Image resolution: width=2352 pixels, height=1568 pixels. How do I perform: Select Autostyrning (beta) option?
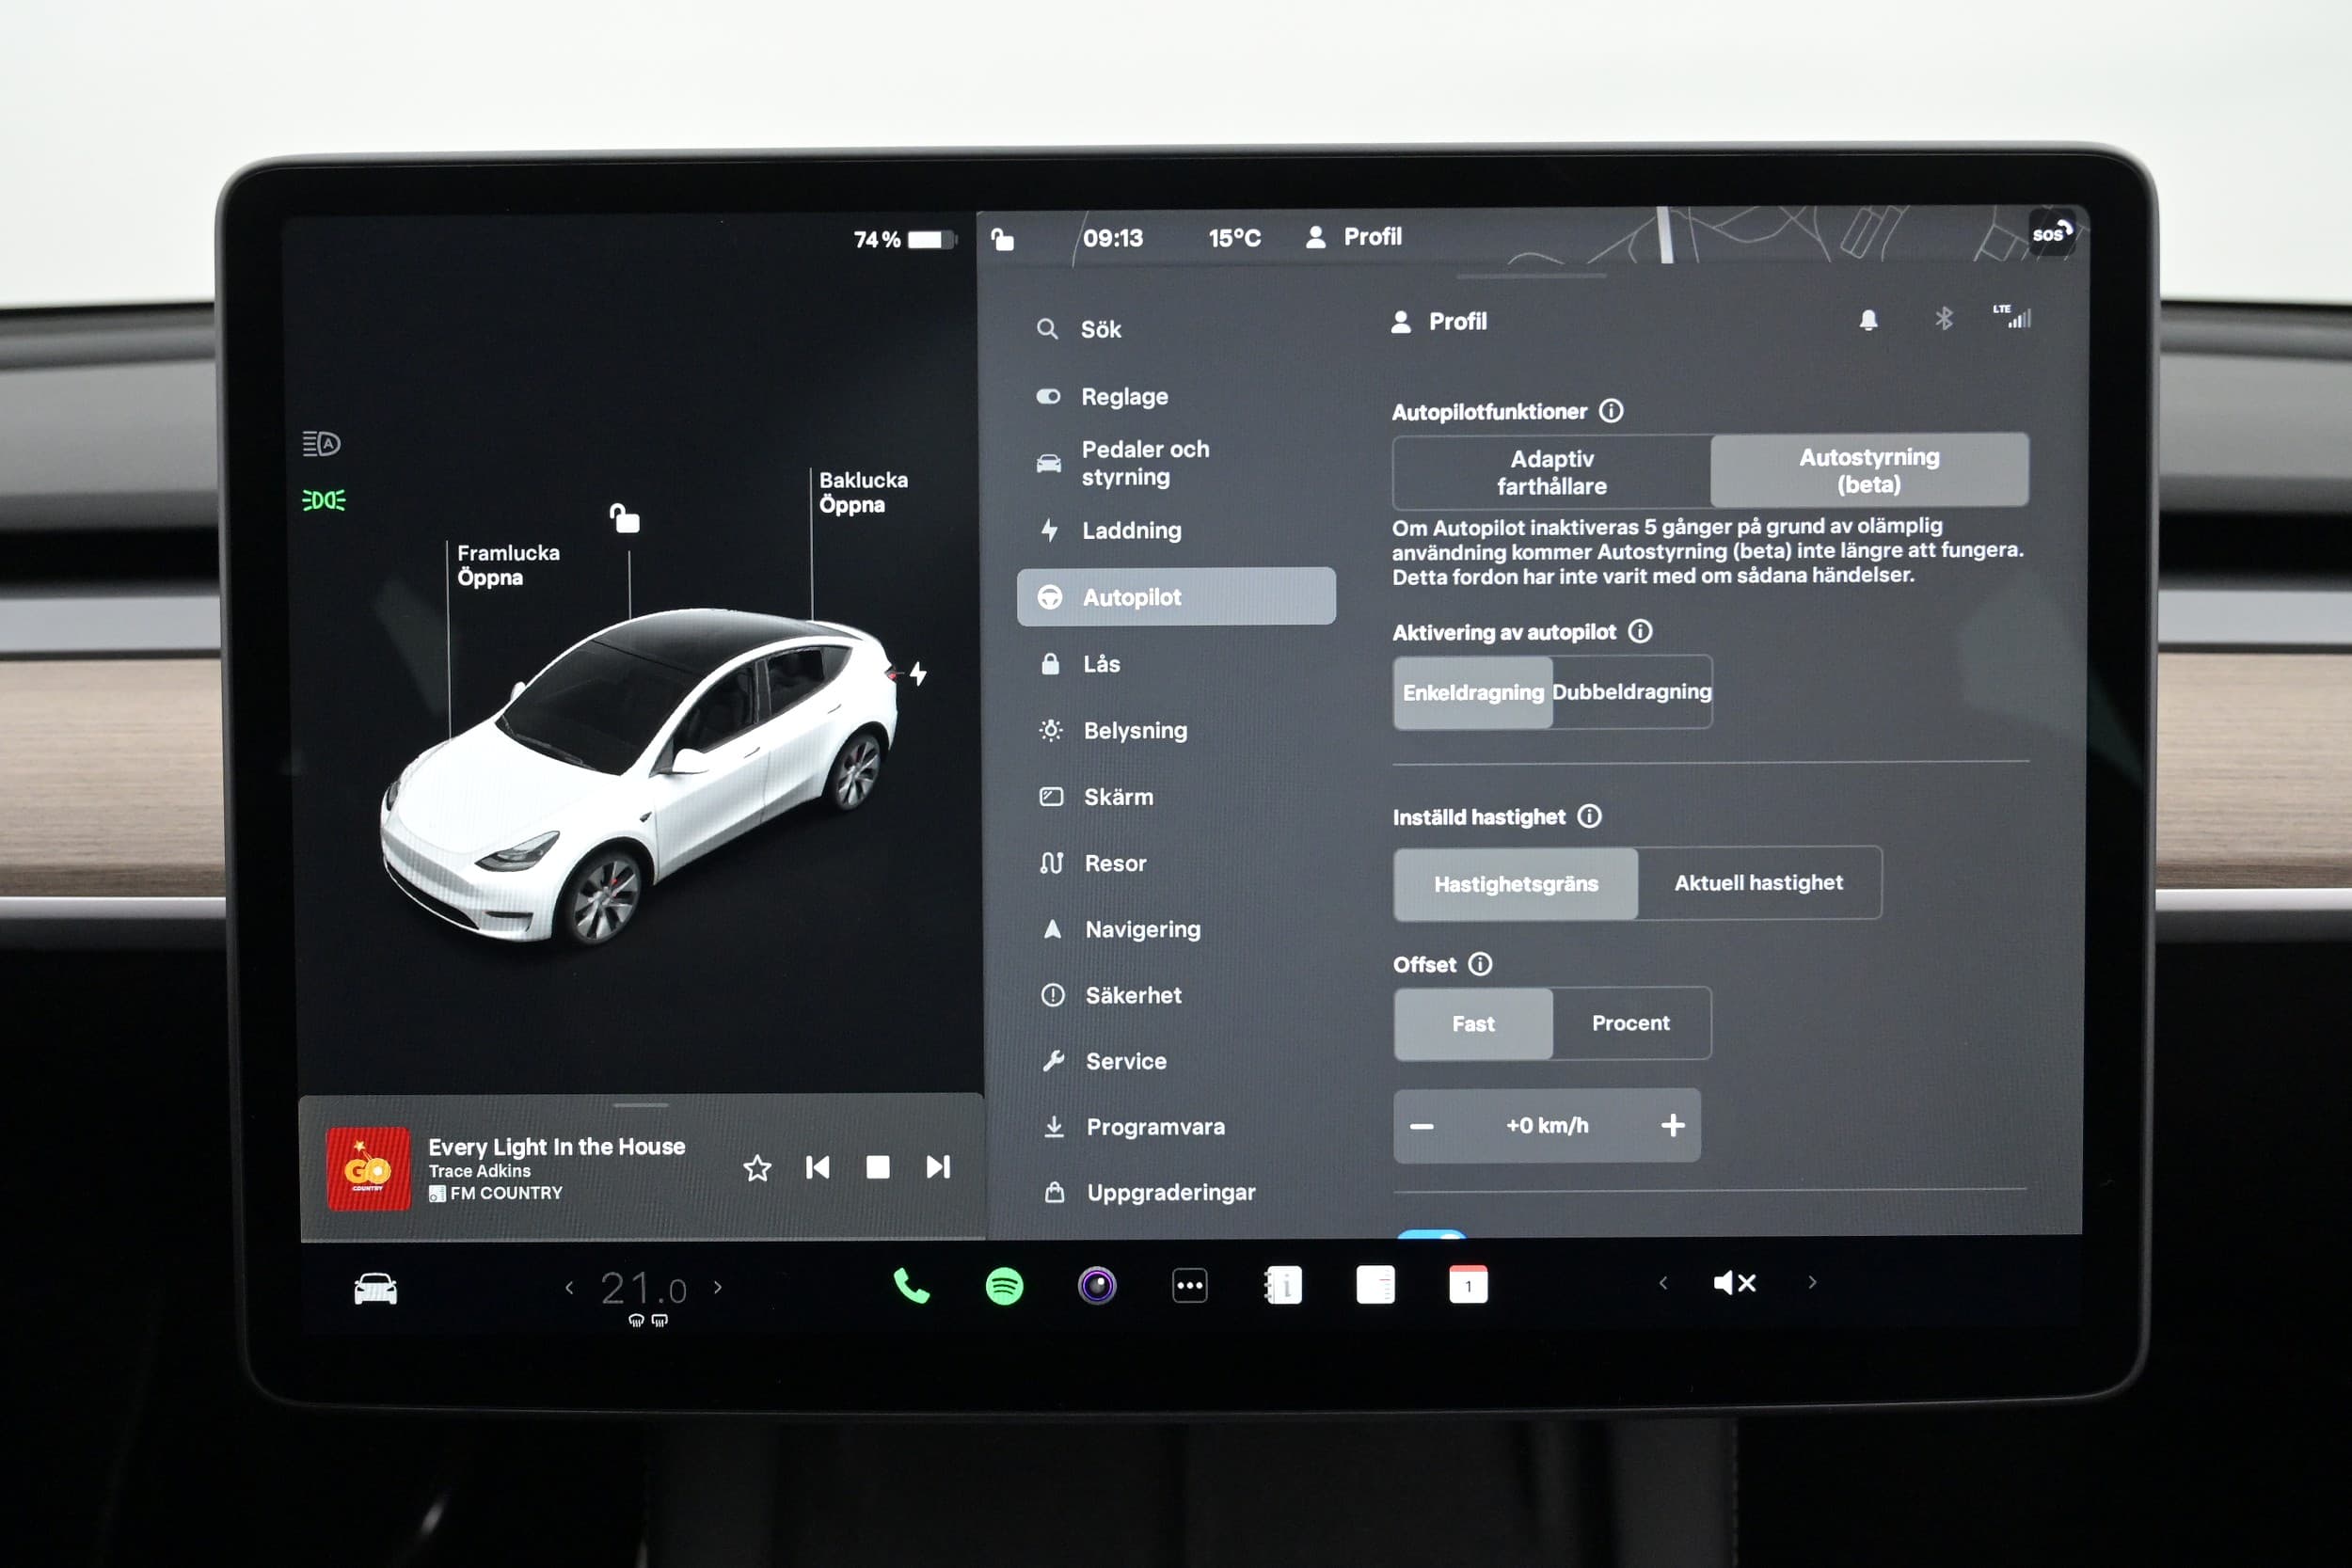point(1869,470)
